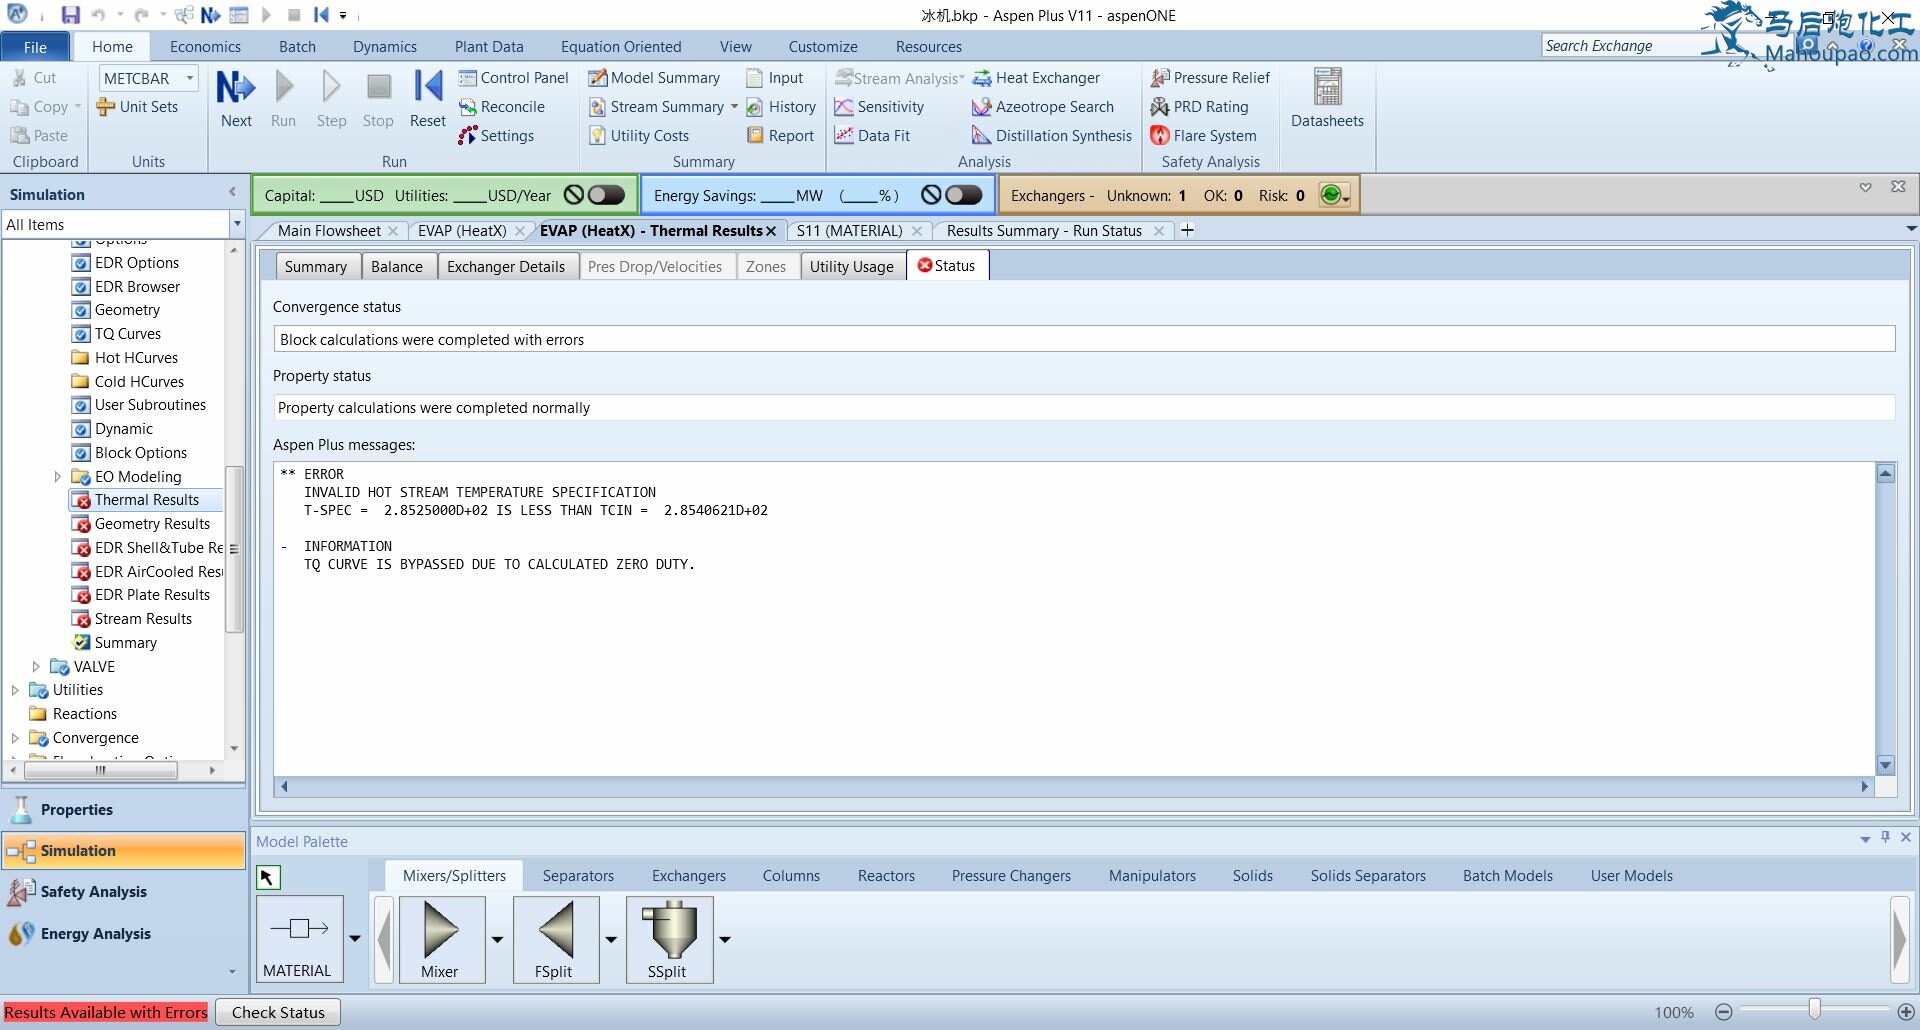Pick the SSplit block in Model Palette

[669, 939]
